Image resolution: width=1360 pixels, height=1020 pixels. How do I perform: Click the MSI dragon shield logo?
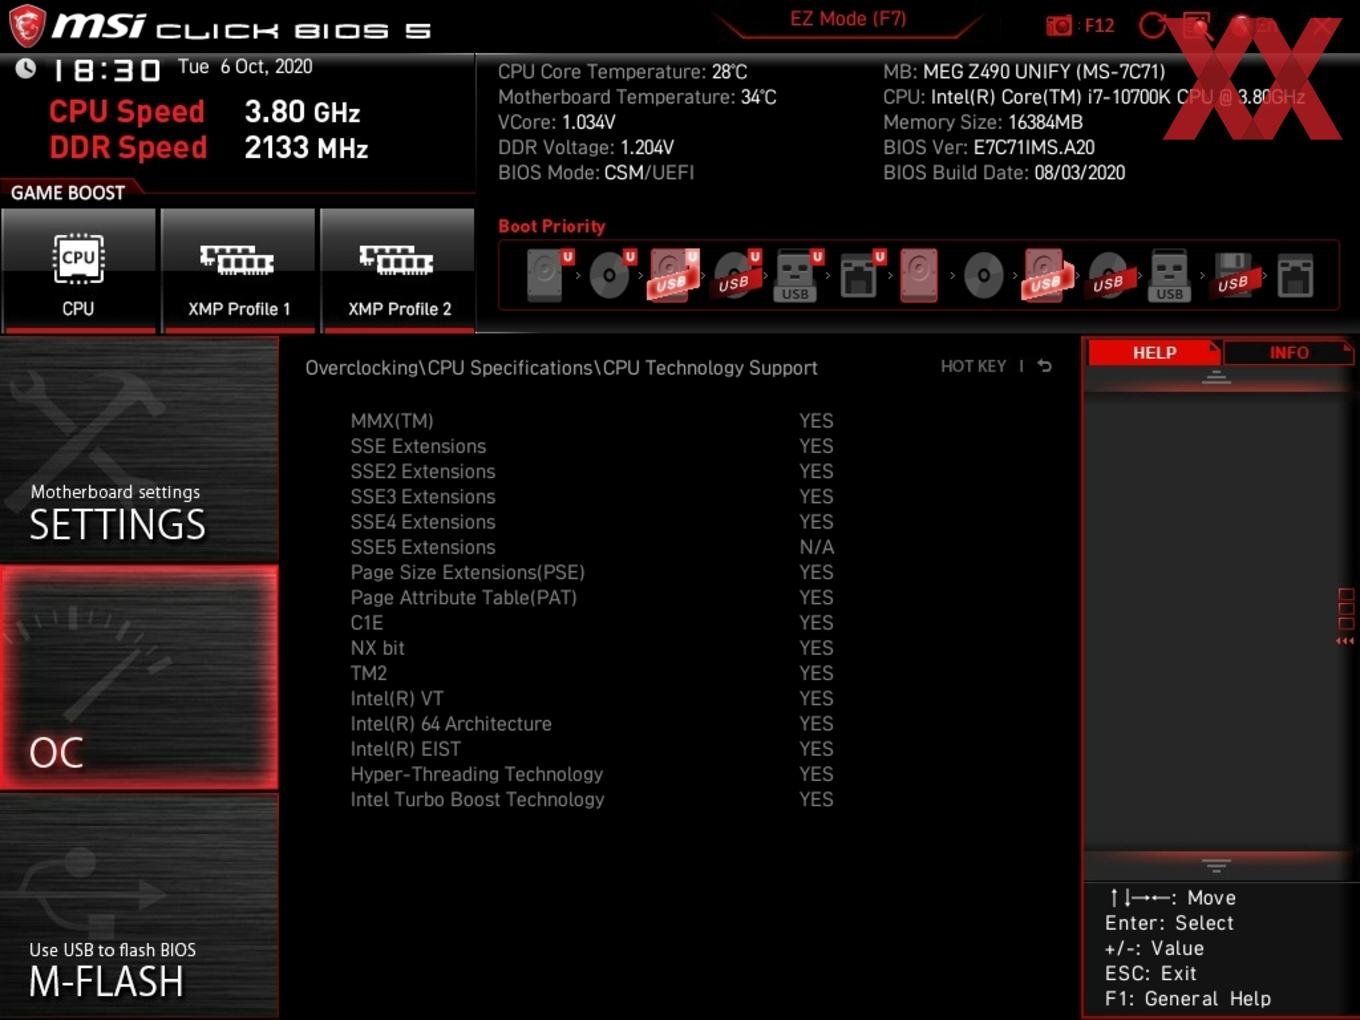tap(27, 26)
